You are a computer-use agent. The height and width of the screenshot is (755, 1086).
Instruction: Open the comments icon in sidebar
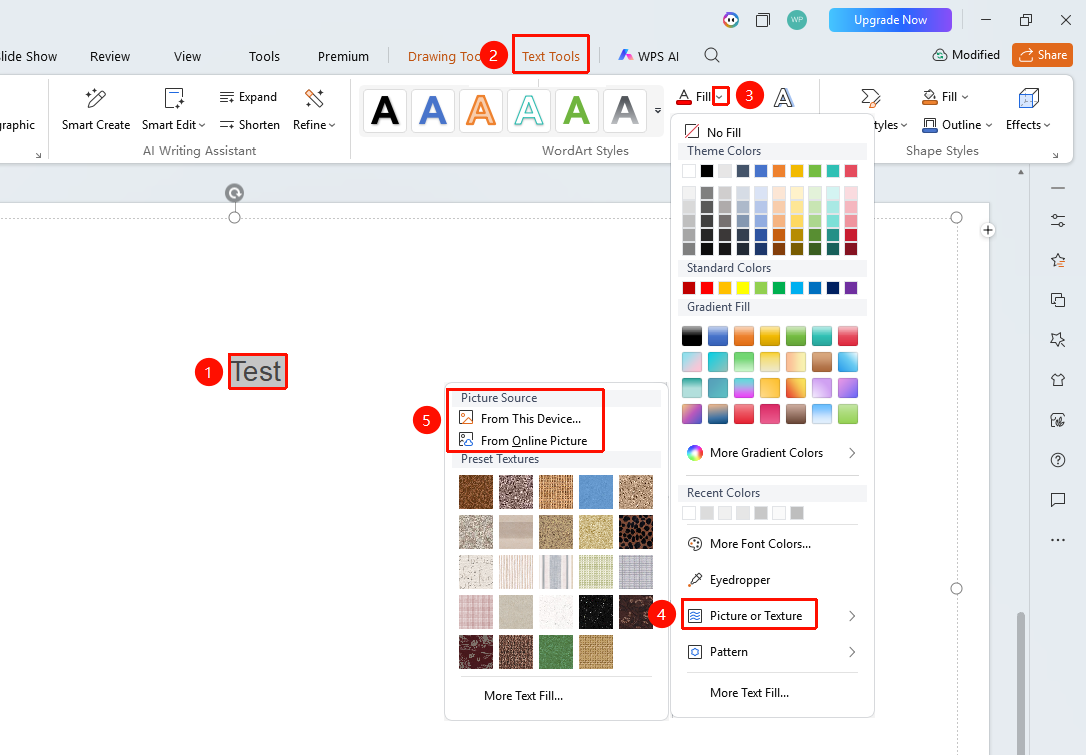pos(1058,499)
